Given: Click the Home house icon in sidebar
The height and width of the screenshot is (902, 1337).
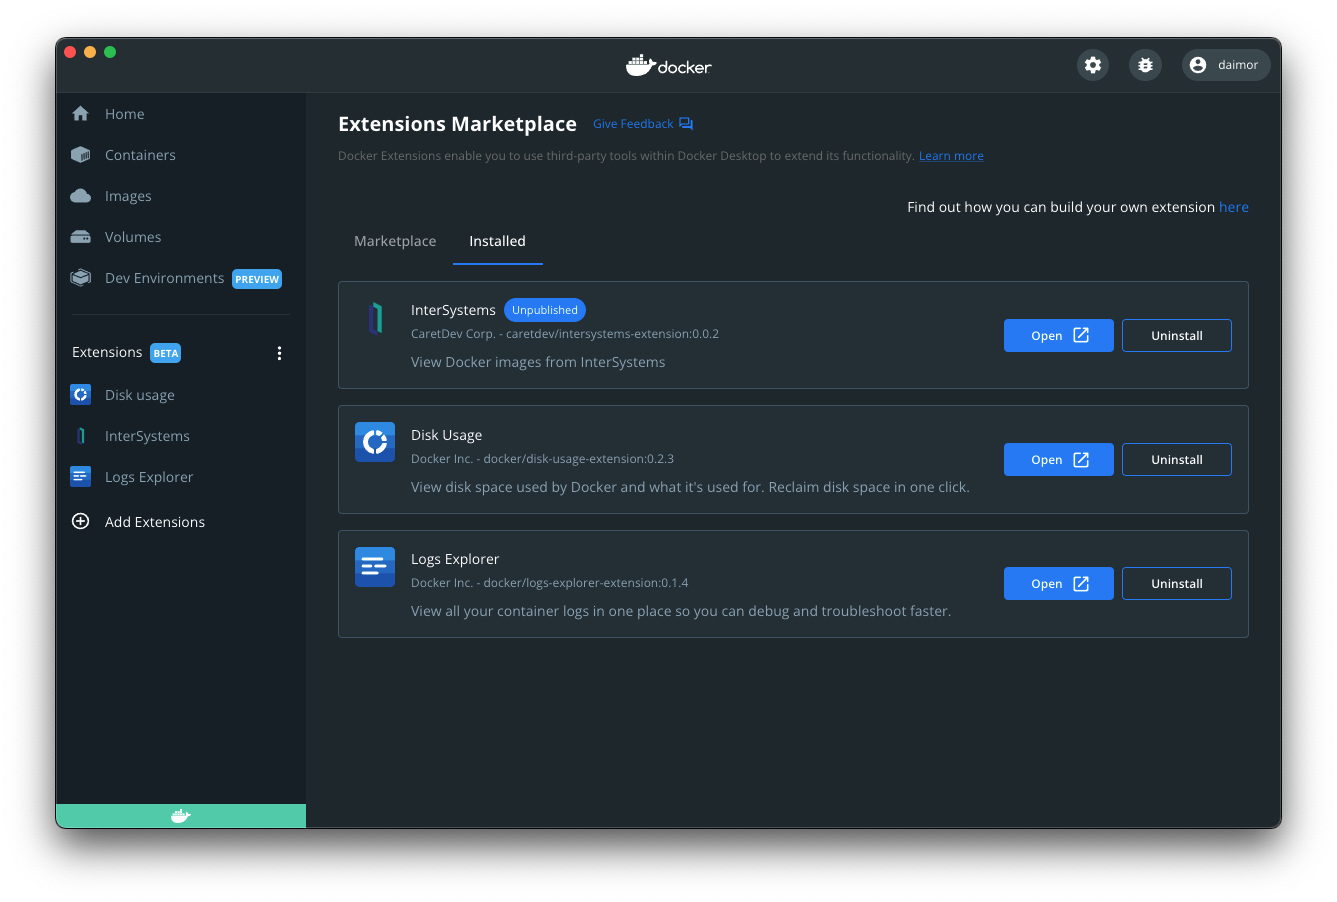Looking at the screenshot, I should (81, 114).
